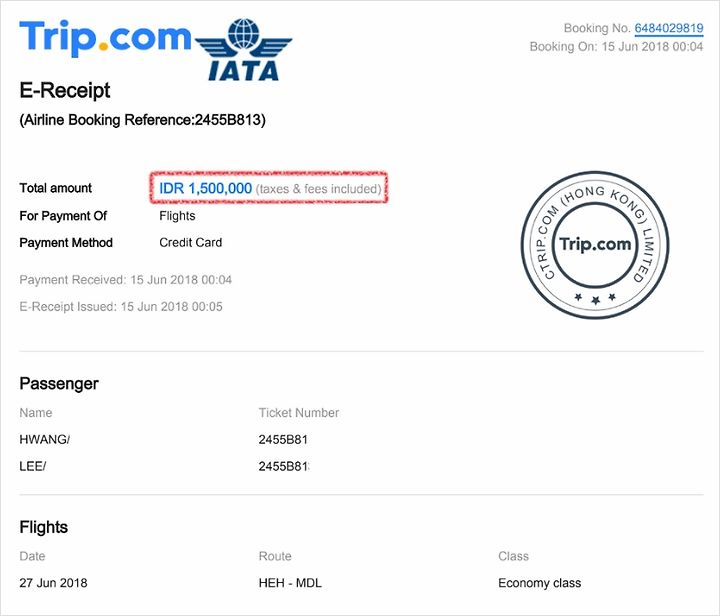Image resolution: width=720 pixels, height=616 pixels.
Task: Click the For Payment Of label
Action: pos(63,216)
